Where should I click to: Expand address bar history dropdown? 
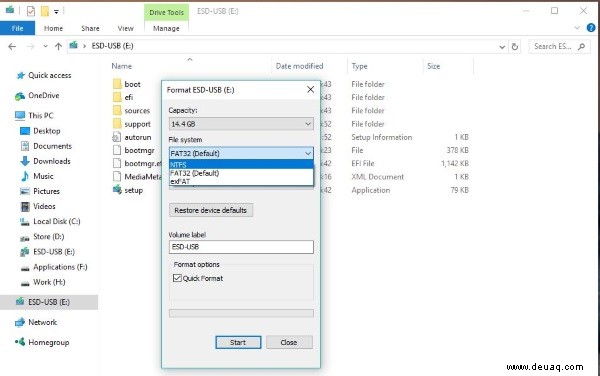[x=502, y=47]
